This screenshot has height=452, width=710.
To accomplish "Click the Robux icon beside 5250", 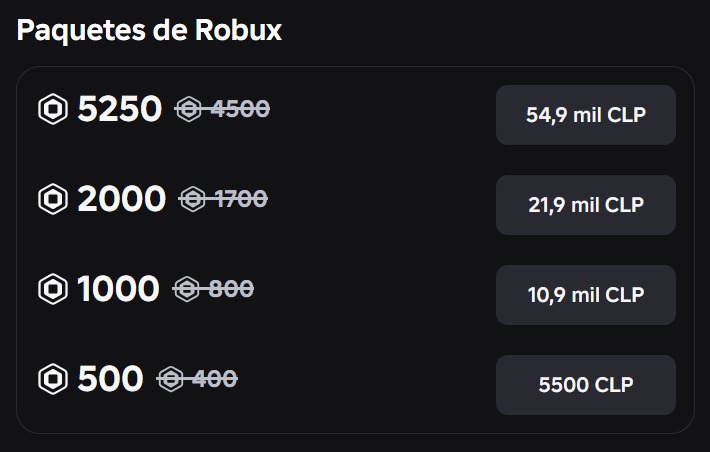I will click(53, 109).
